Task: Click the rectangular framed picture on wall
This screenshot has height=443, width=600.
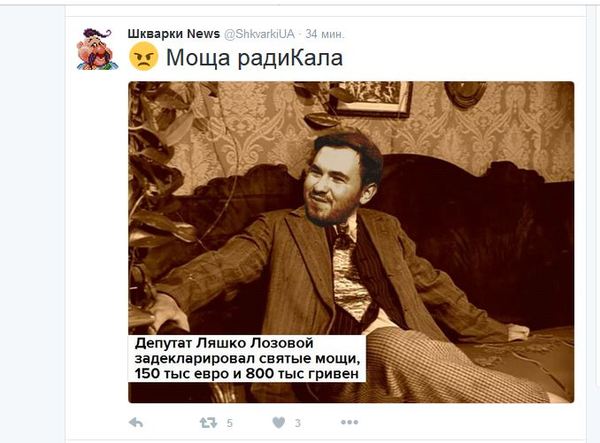Action: 370,98
